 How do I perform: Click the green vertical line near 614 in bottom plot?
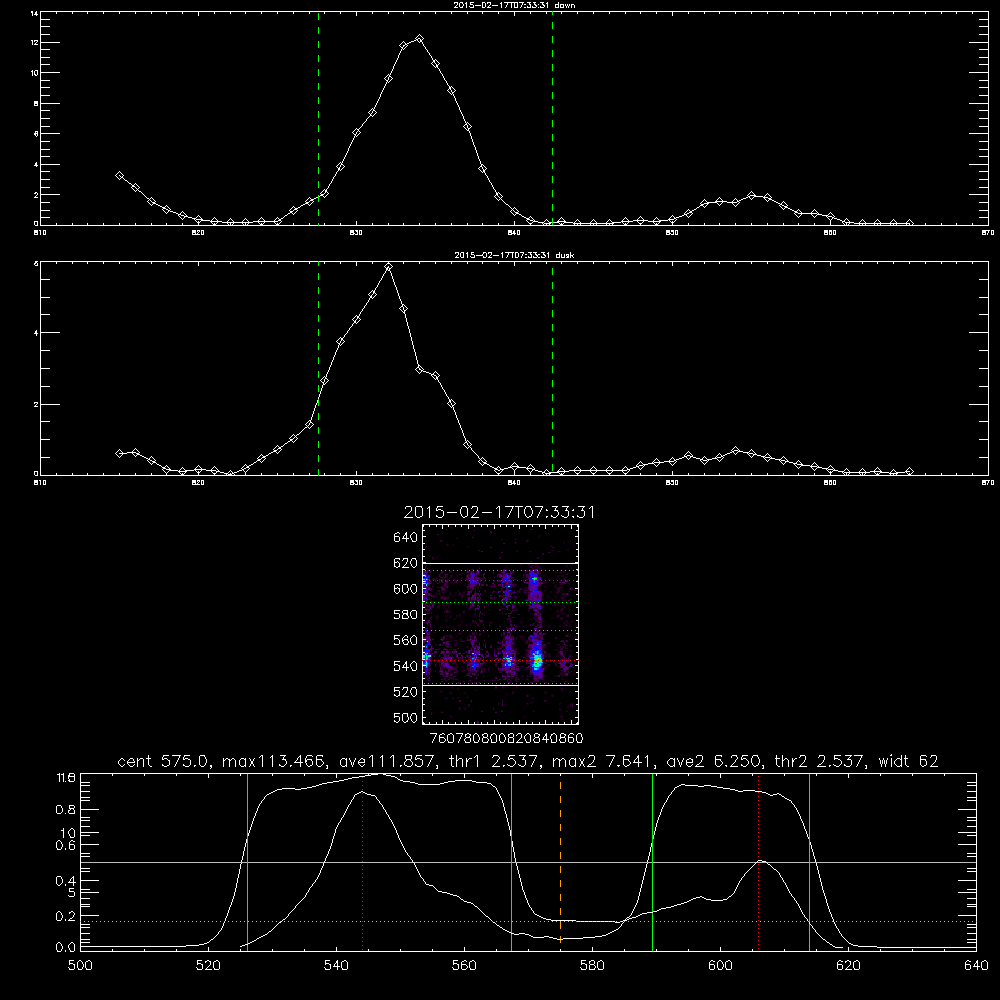click(x=809, y=861)
